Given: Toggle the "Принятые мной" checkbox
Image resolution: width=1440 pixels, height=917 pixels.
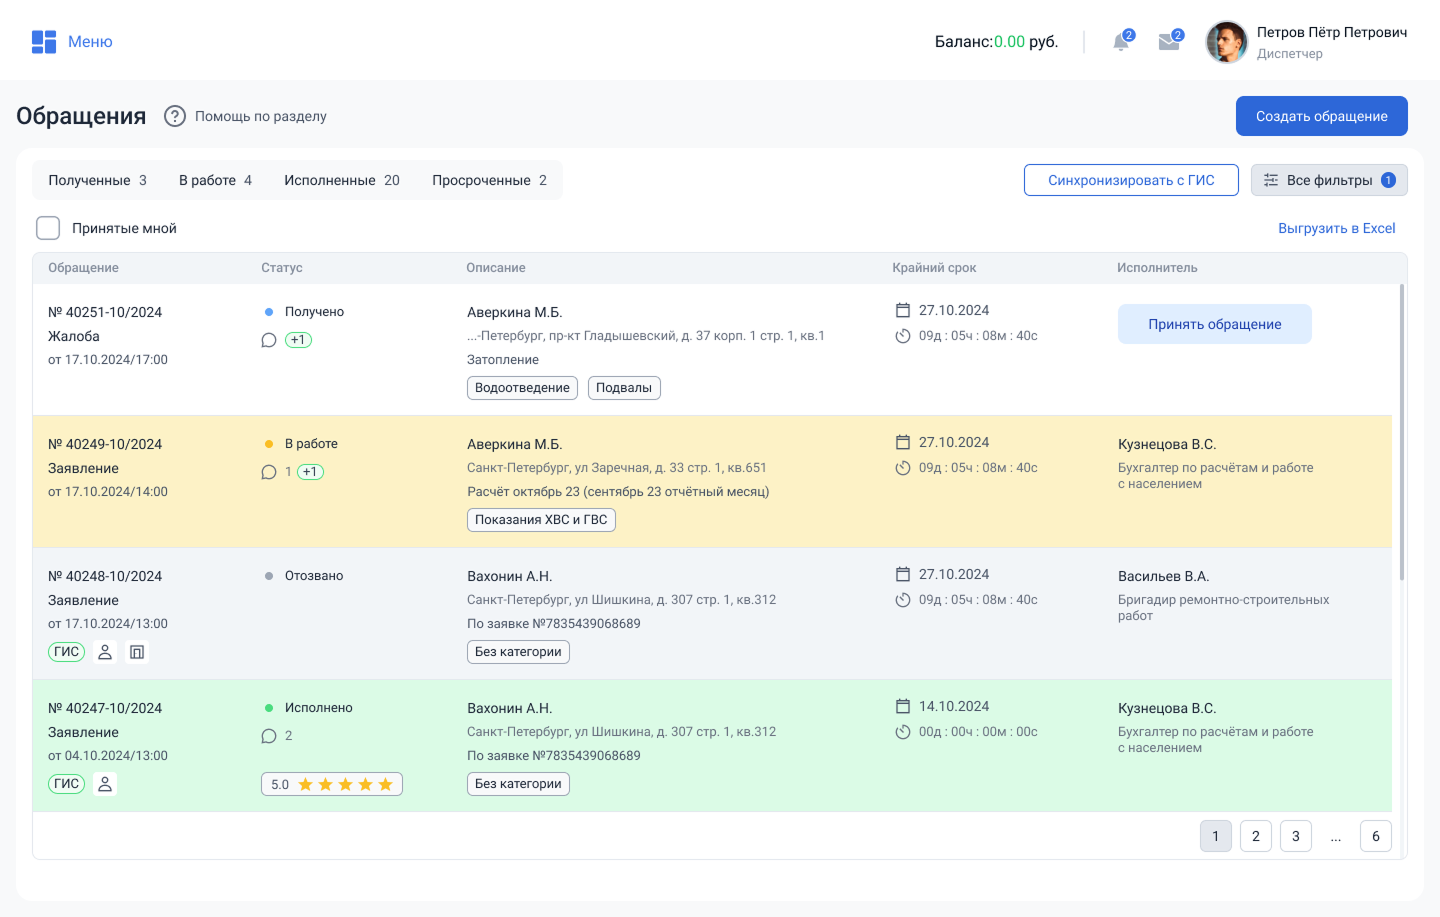Looking at the screenshot, I should [48, 228].
